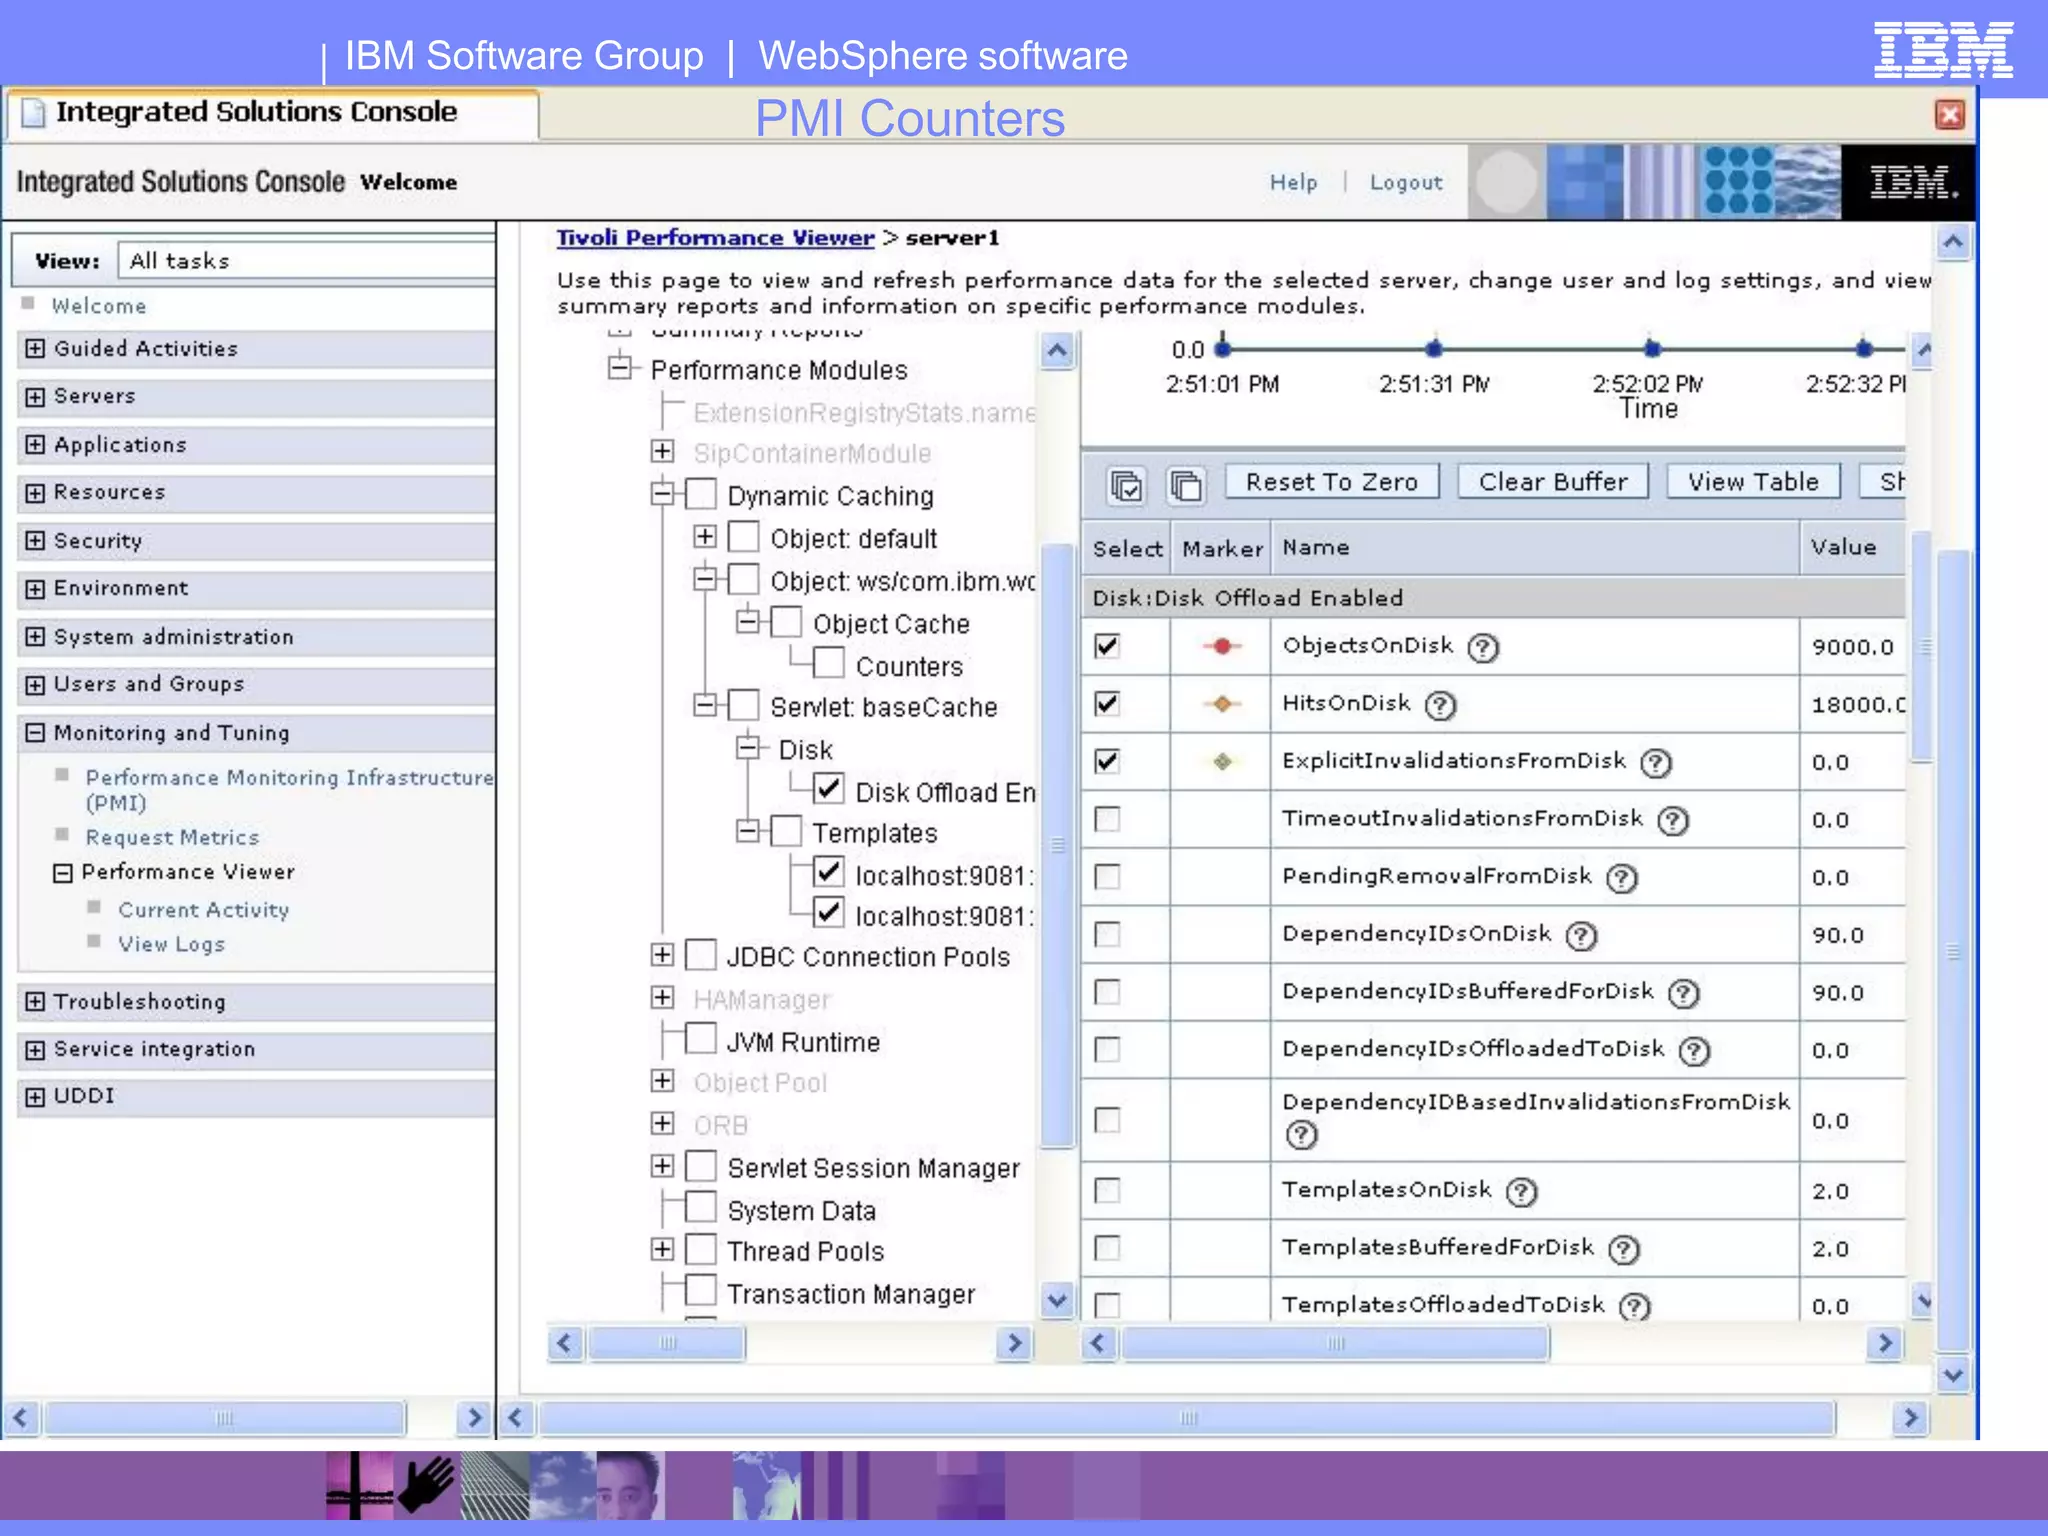2048x1536 pixels.
Task: Open the Welcome navigation item
Action: 99,306
